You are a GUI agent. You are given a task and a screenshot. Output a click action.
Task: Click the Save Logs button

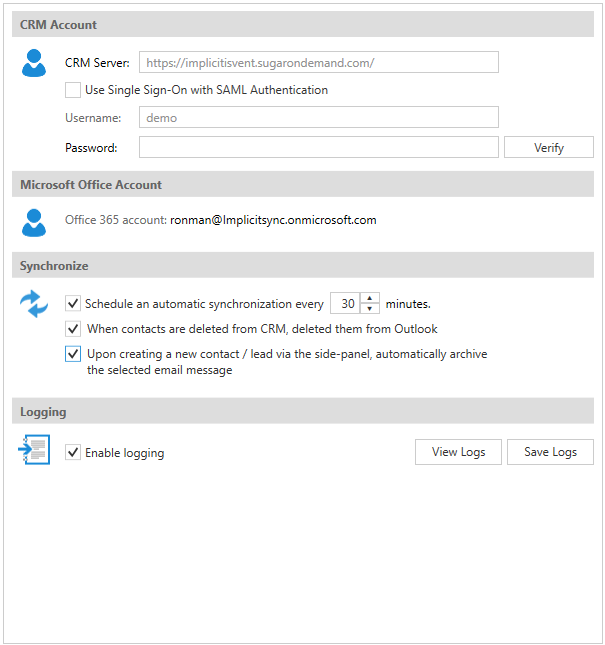[550, 452]
